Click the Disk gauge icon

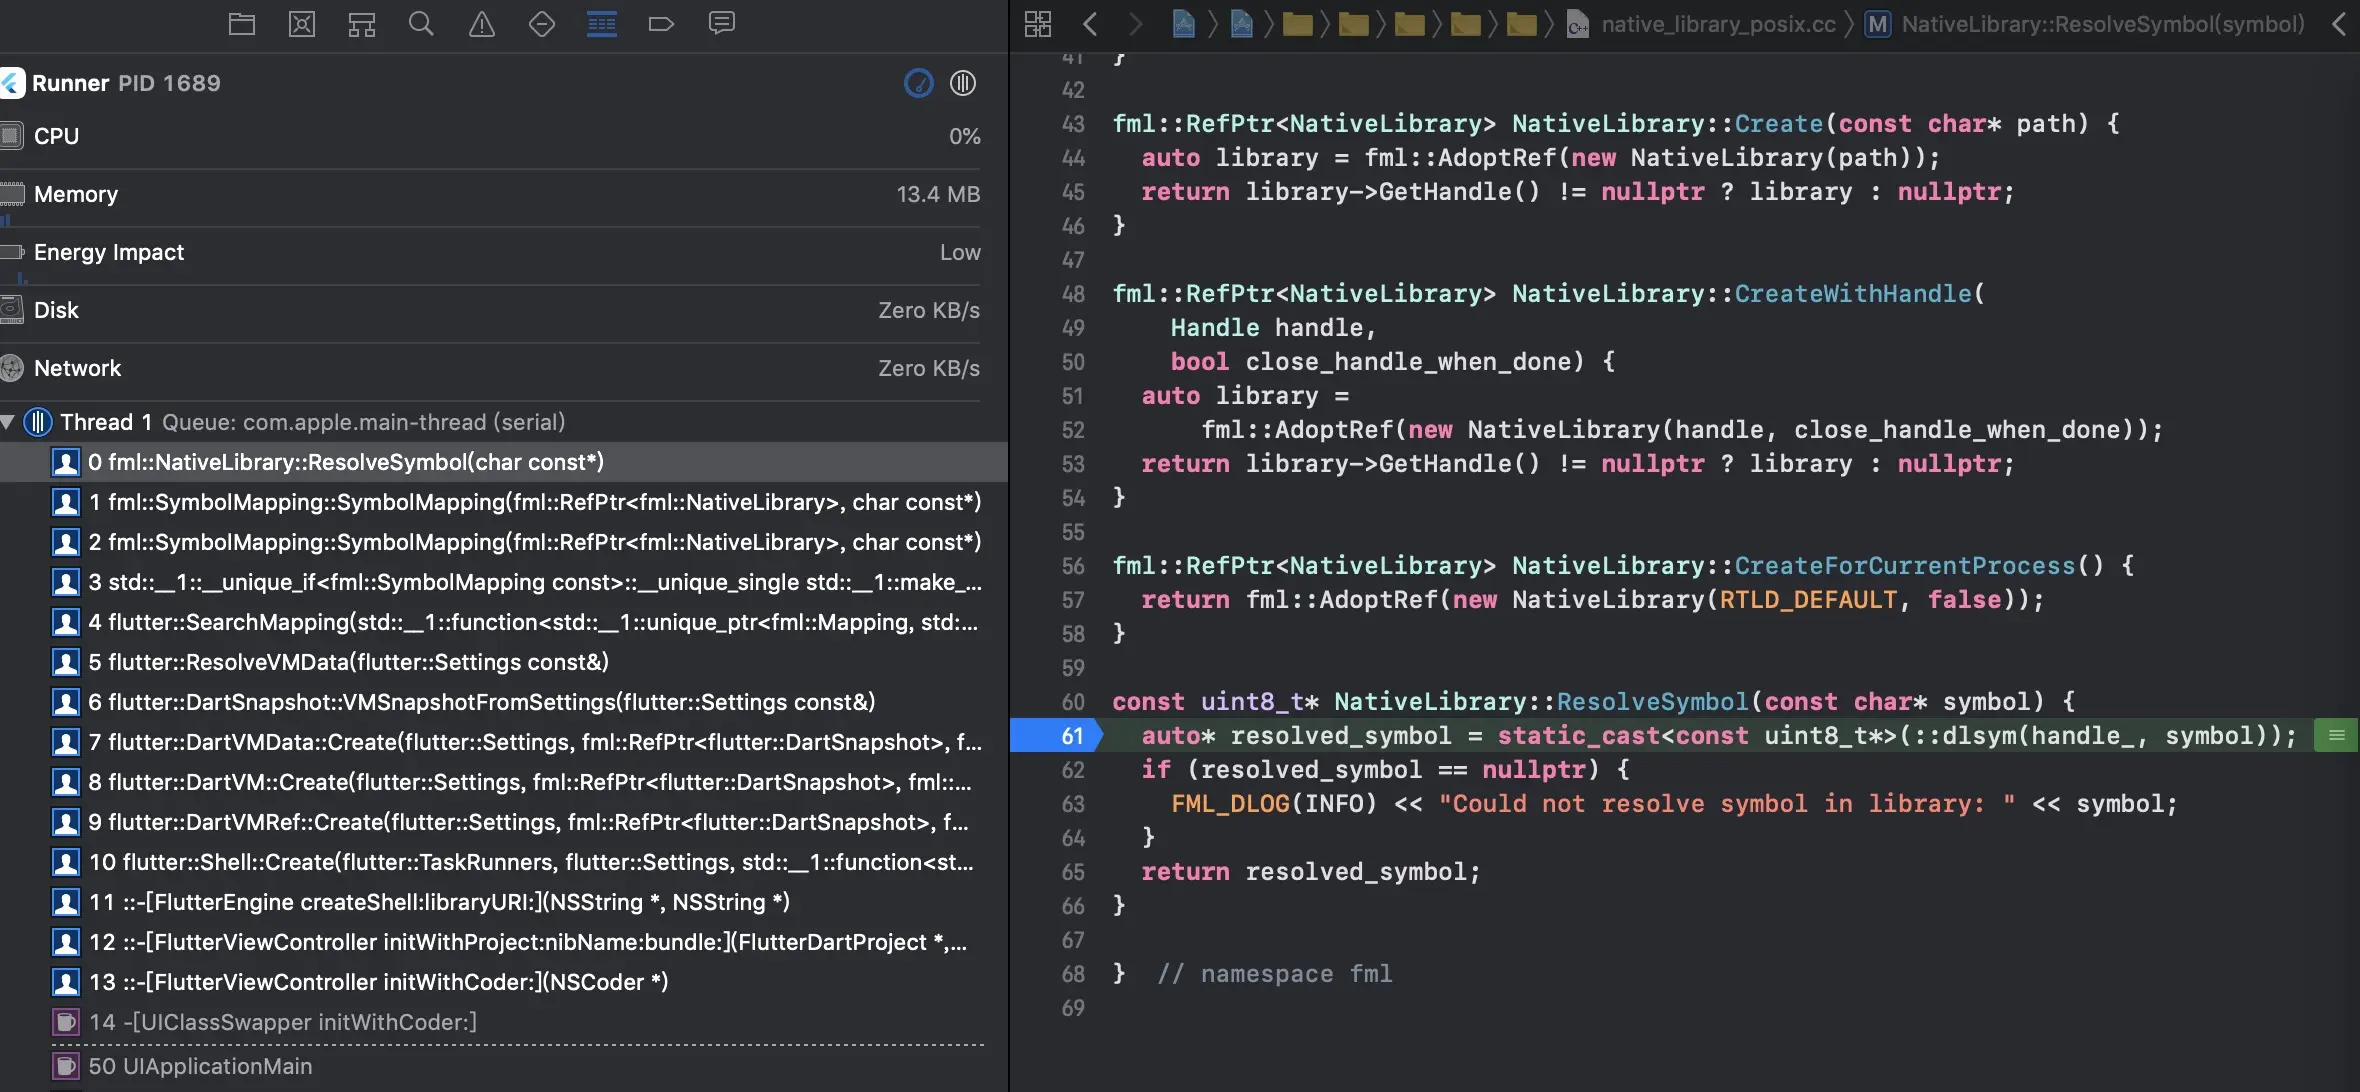click(11, 310)
